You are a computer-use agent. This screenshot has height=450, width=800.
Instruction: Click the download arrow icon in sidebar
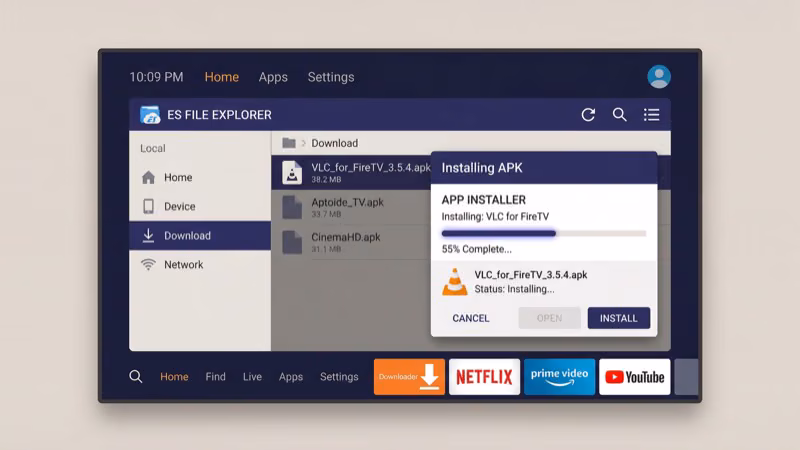pos(148,235)
